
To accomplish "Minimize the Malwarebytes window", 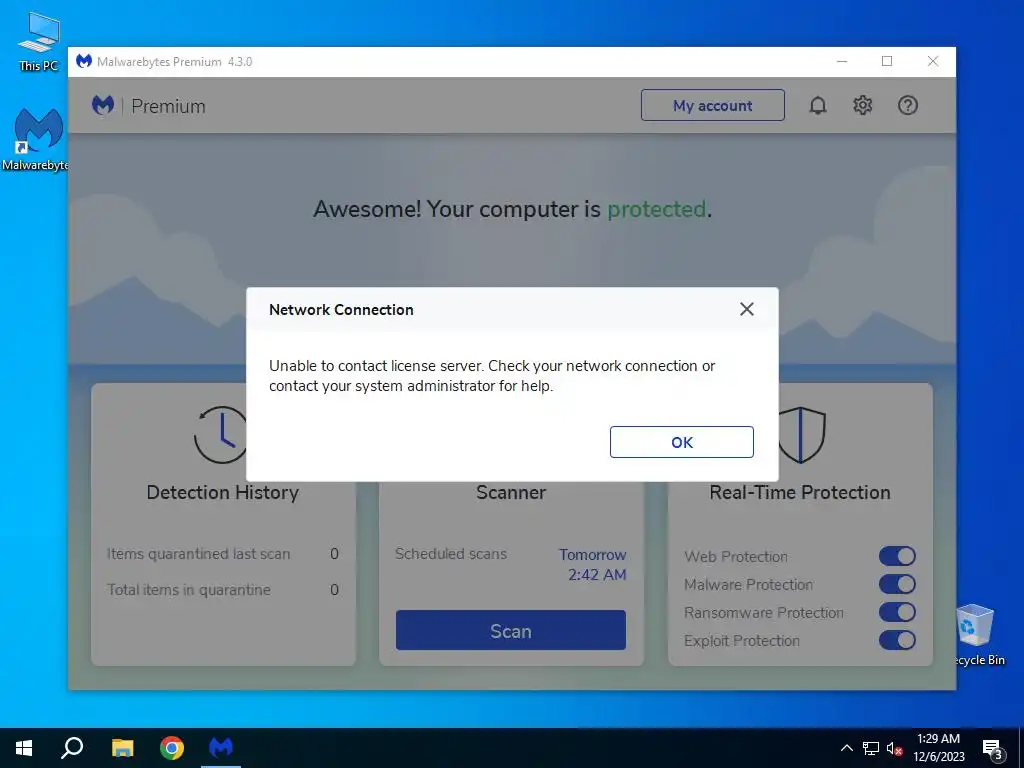I will (x=842, y=61).
